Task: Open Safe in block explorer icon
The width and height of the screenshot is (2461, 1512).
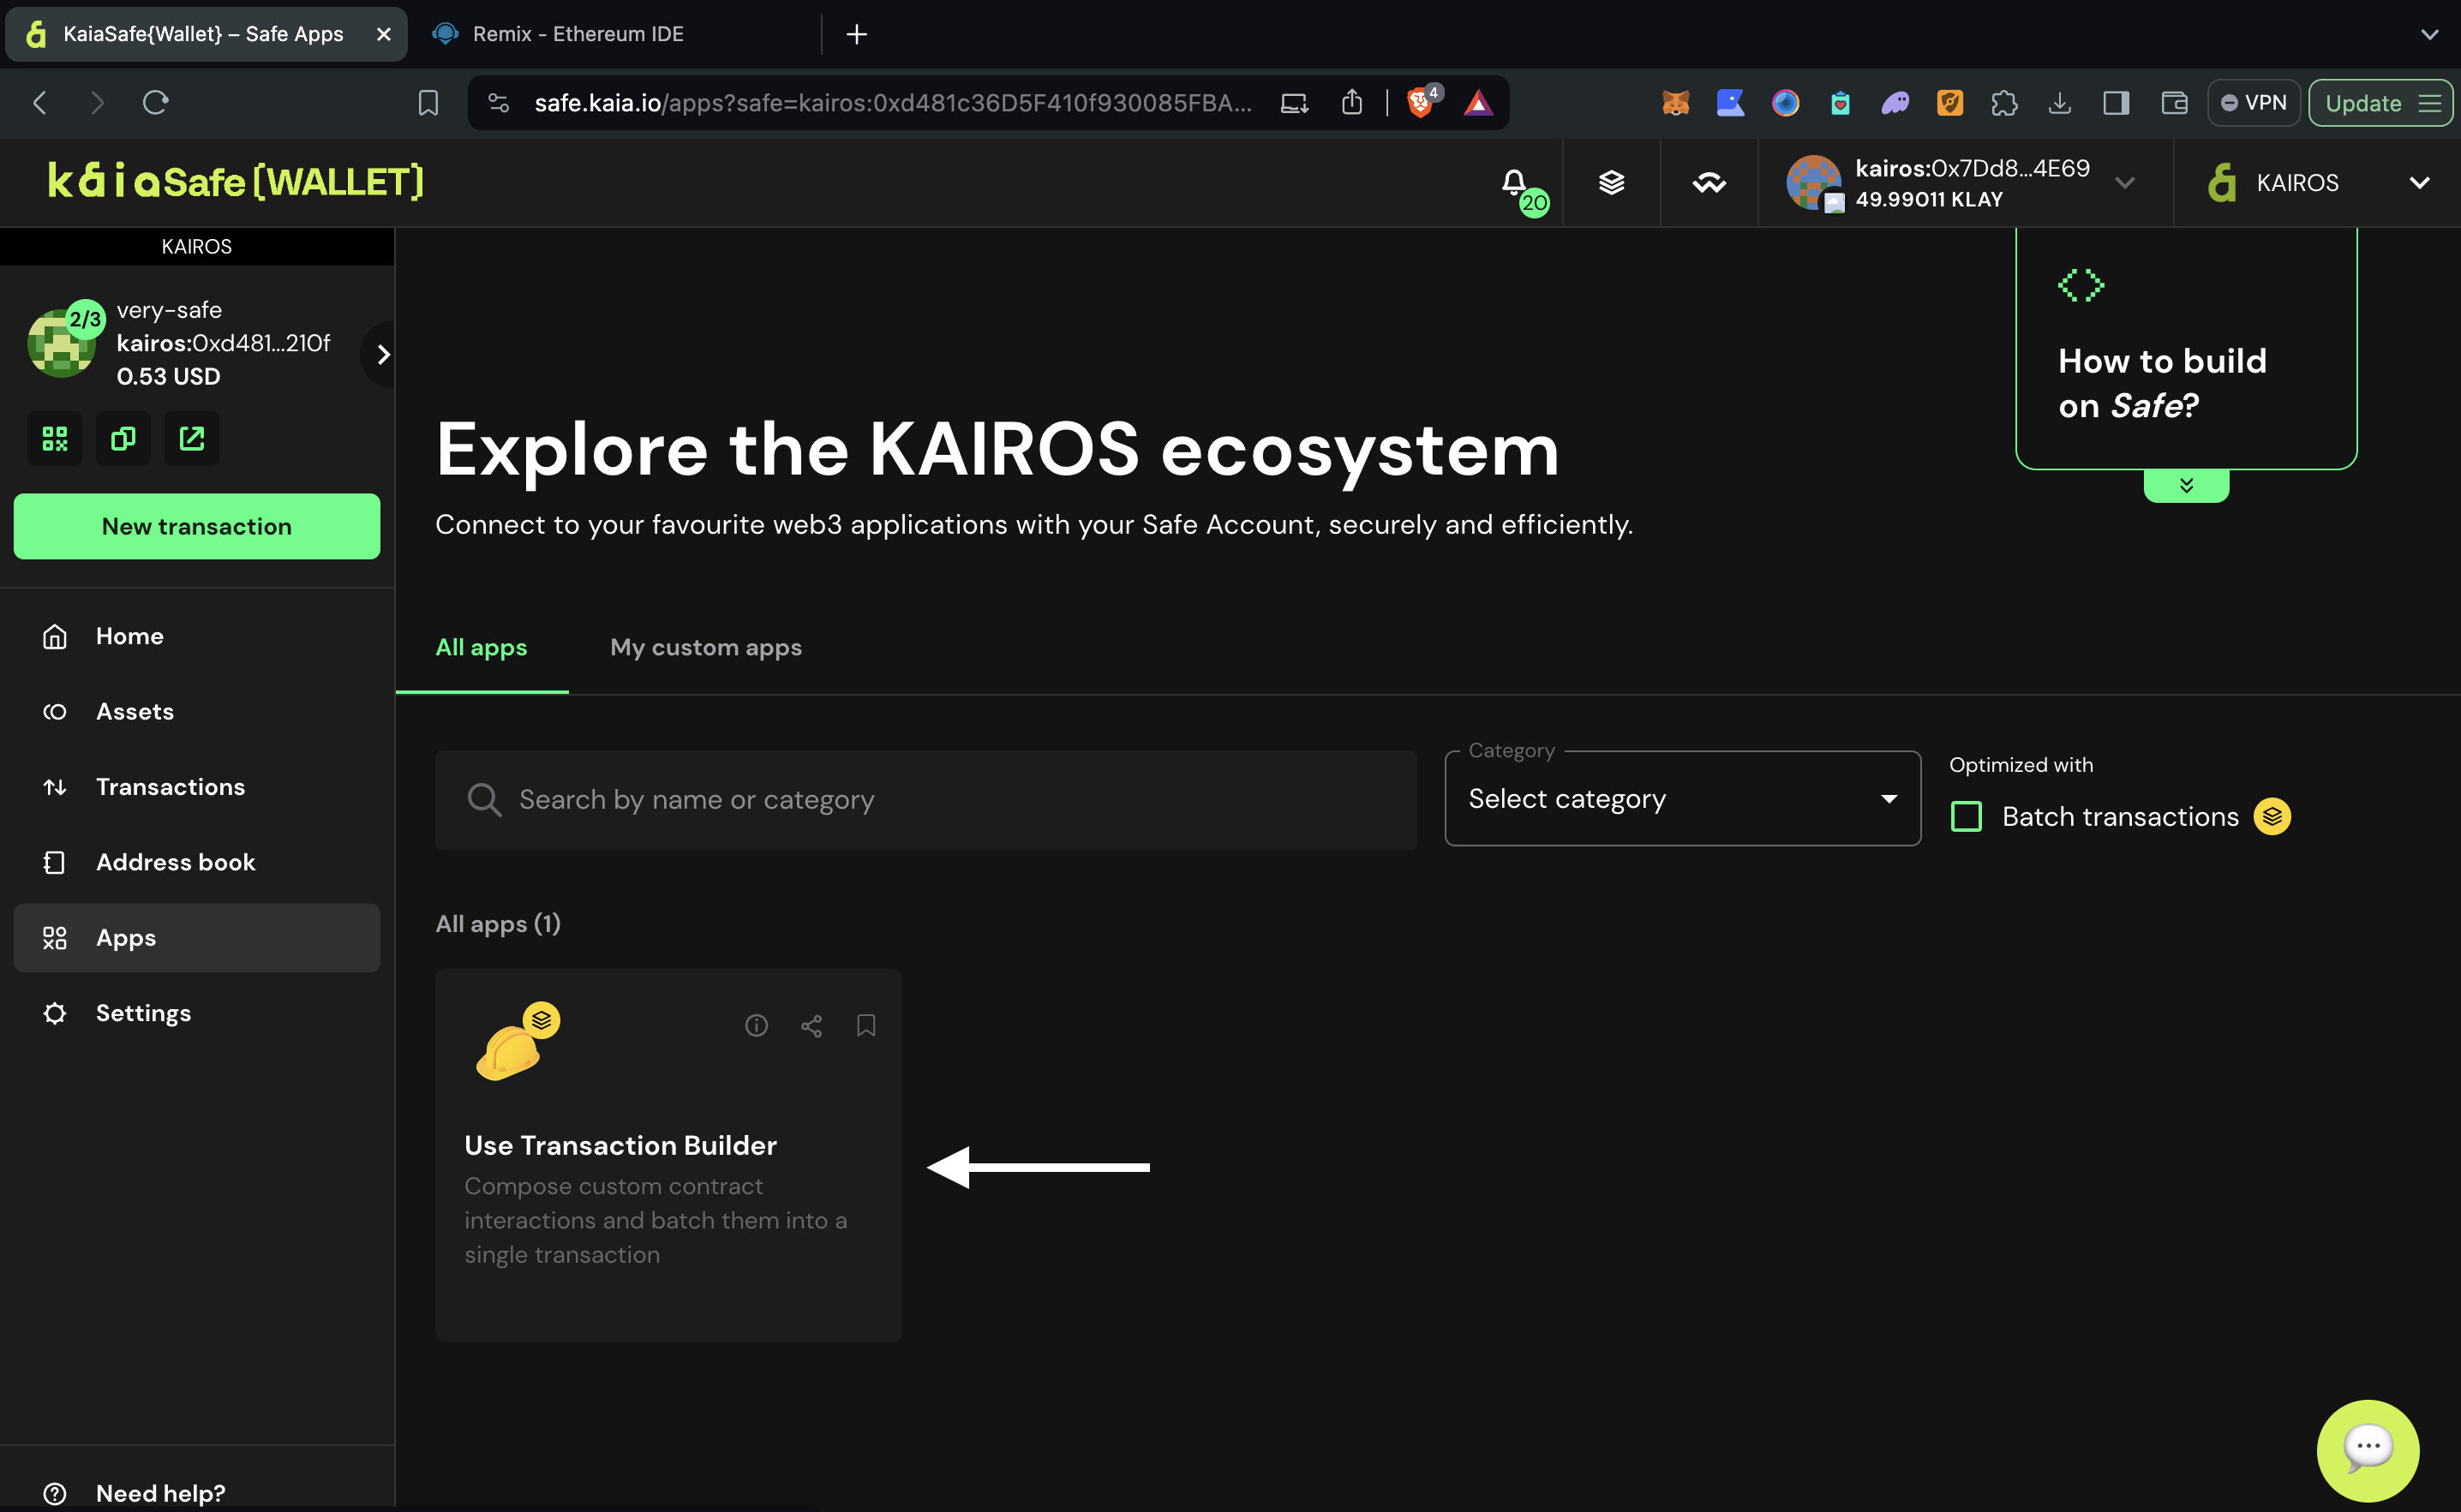Action: [191, 439]
